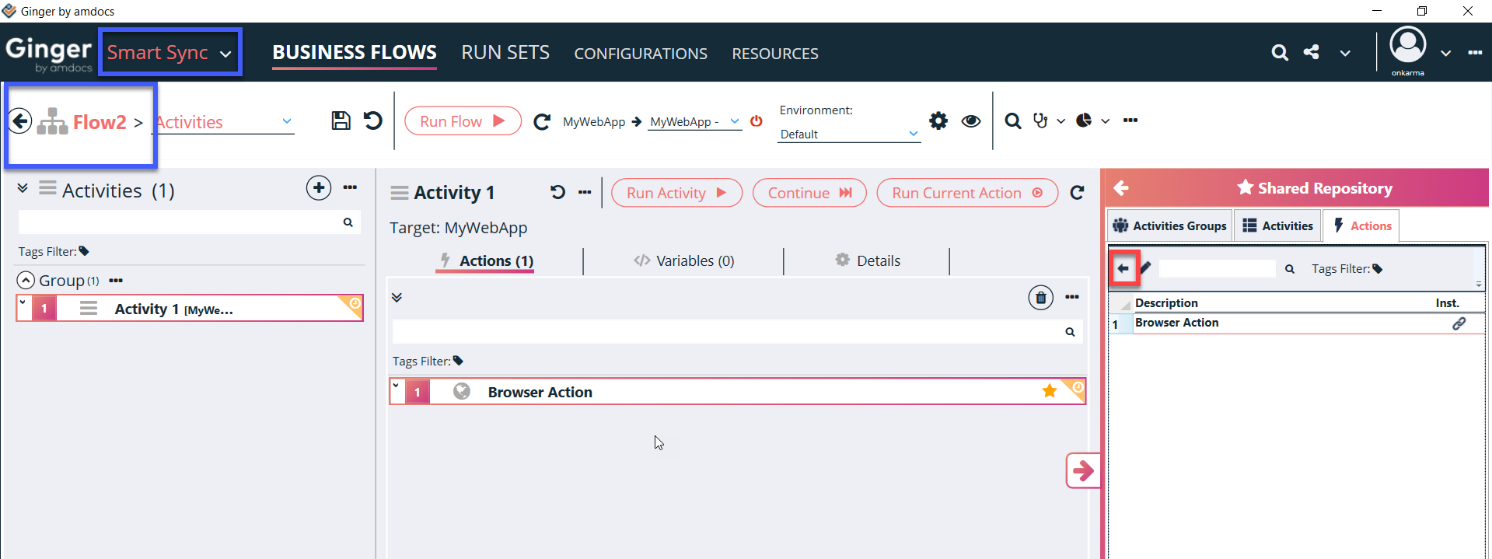
Task: Click the link icon for Browser Action
Action: (x=1459, y=324)
